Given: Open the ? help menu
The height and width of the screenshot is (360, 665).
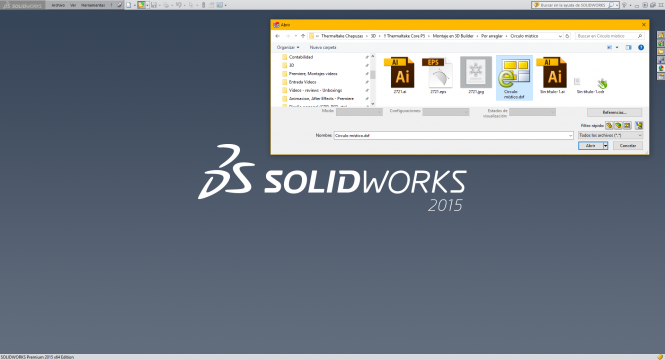Looking at the screenshot, I should (x=111, y=5).
